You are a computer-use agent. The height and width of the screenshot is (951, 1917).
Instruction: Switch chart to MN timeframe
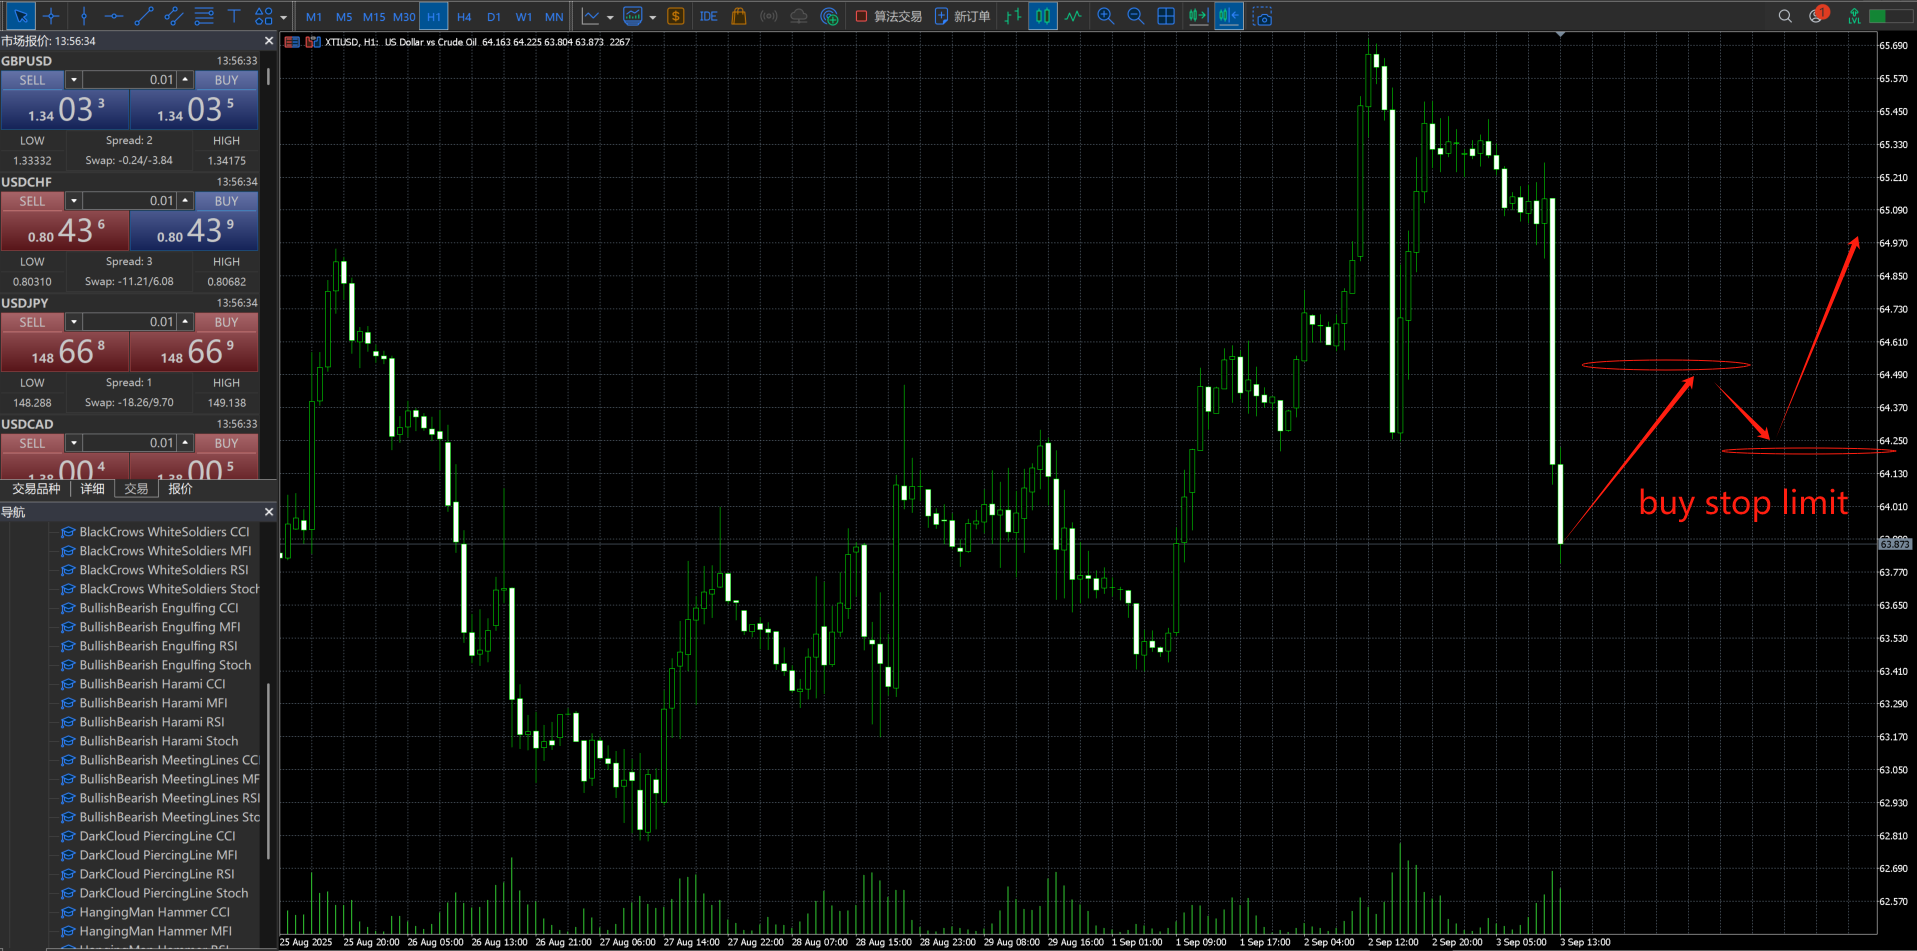point(554,17)
